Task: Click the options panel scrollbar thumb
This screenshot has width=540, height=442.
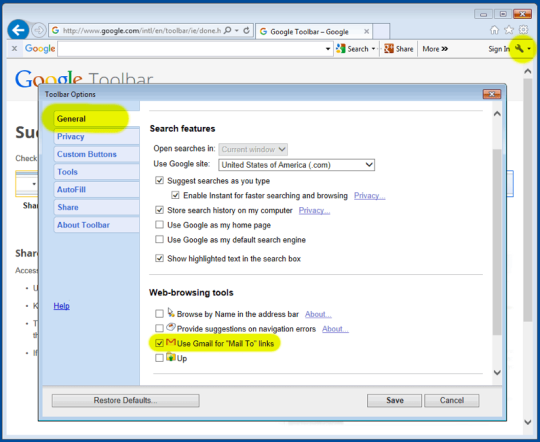Action: point(497,242)
